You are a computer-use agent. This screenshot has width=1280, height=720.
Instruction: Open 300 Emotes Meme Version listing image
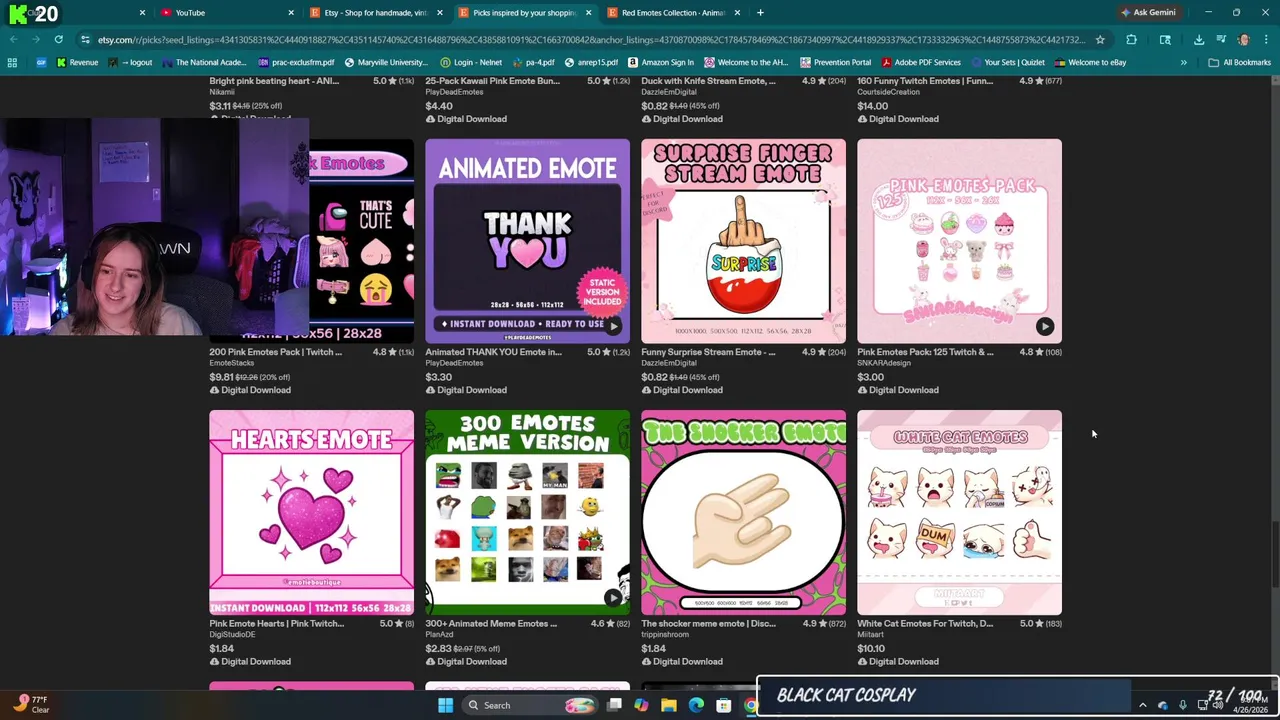527,512
